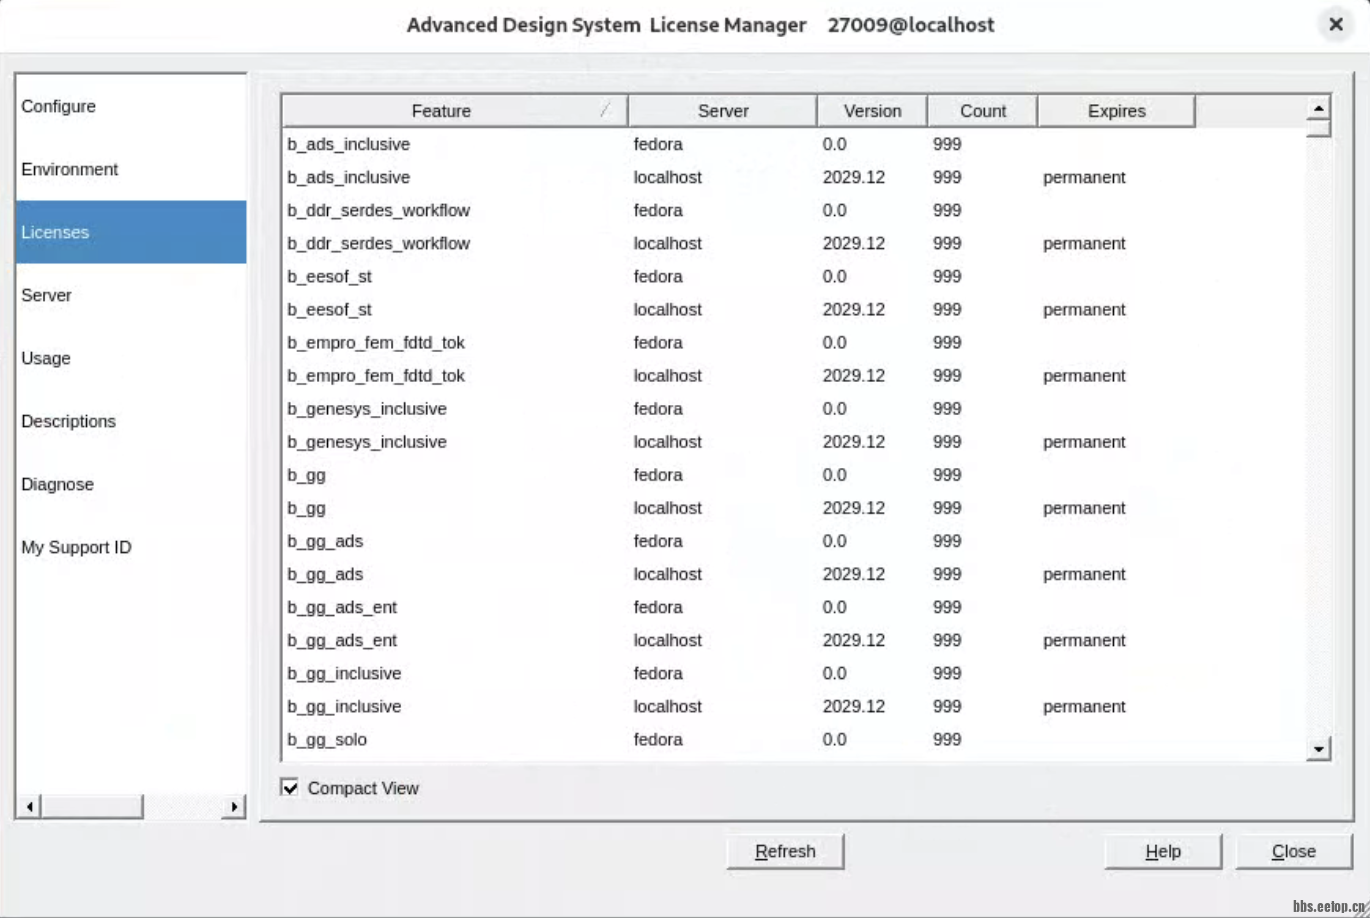Select the Licenses sidebar entry
The image size is (1370, 918).
[x=54, y=232]
